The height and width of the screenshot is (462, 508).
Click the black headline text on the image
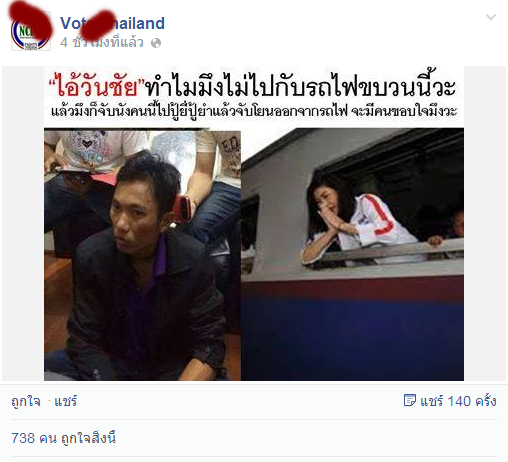301,85
